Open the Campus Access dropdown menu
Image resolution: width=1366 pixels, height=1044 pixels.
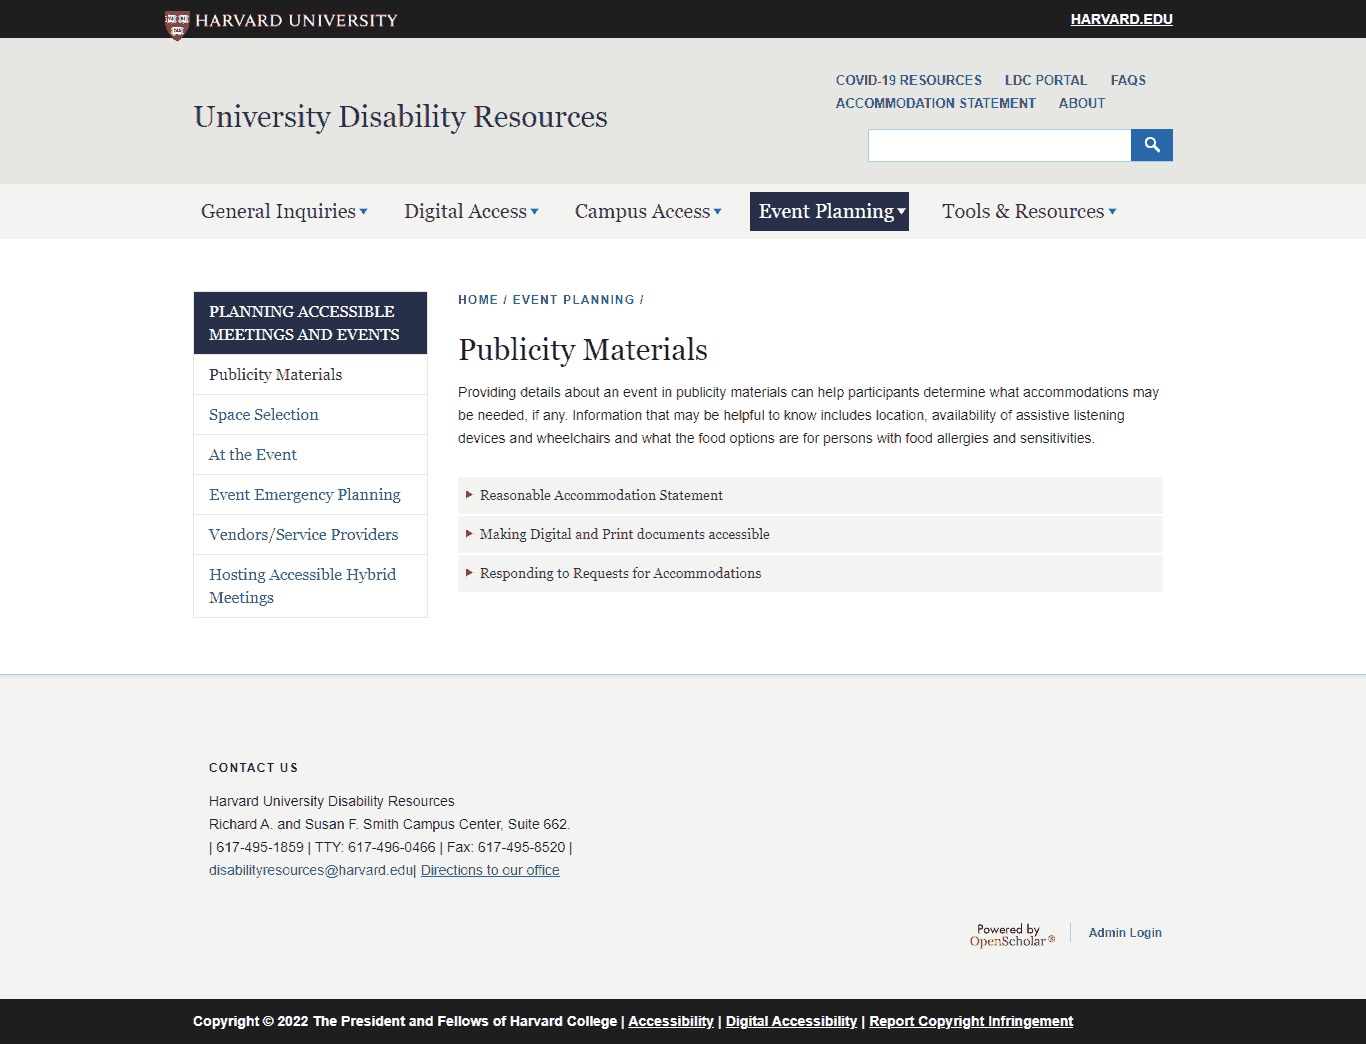(x=648, y=211)
